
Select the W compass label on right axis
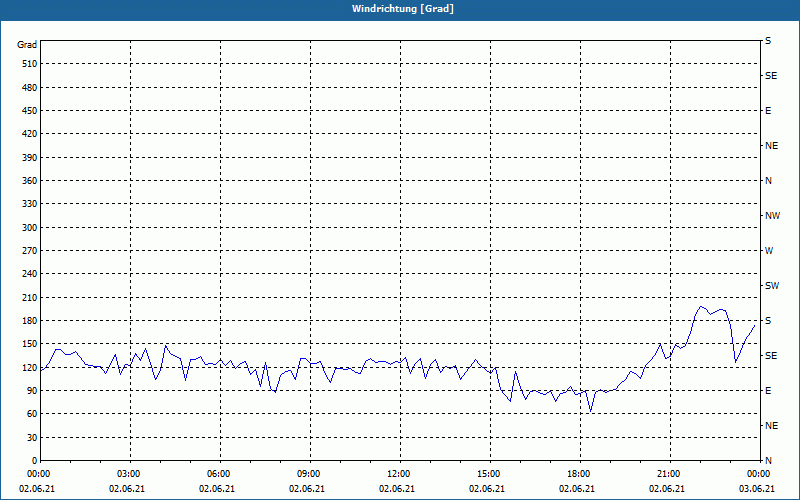tap(769, 251)
